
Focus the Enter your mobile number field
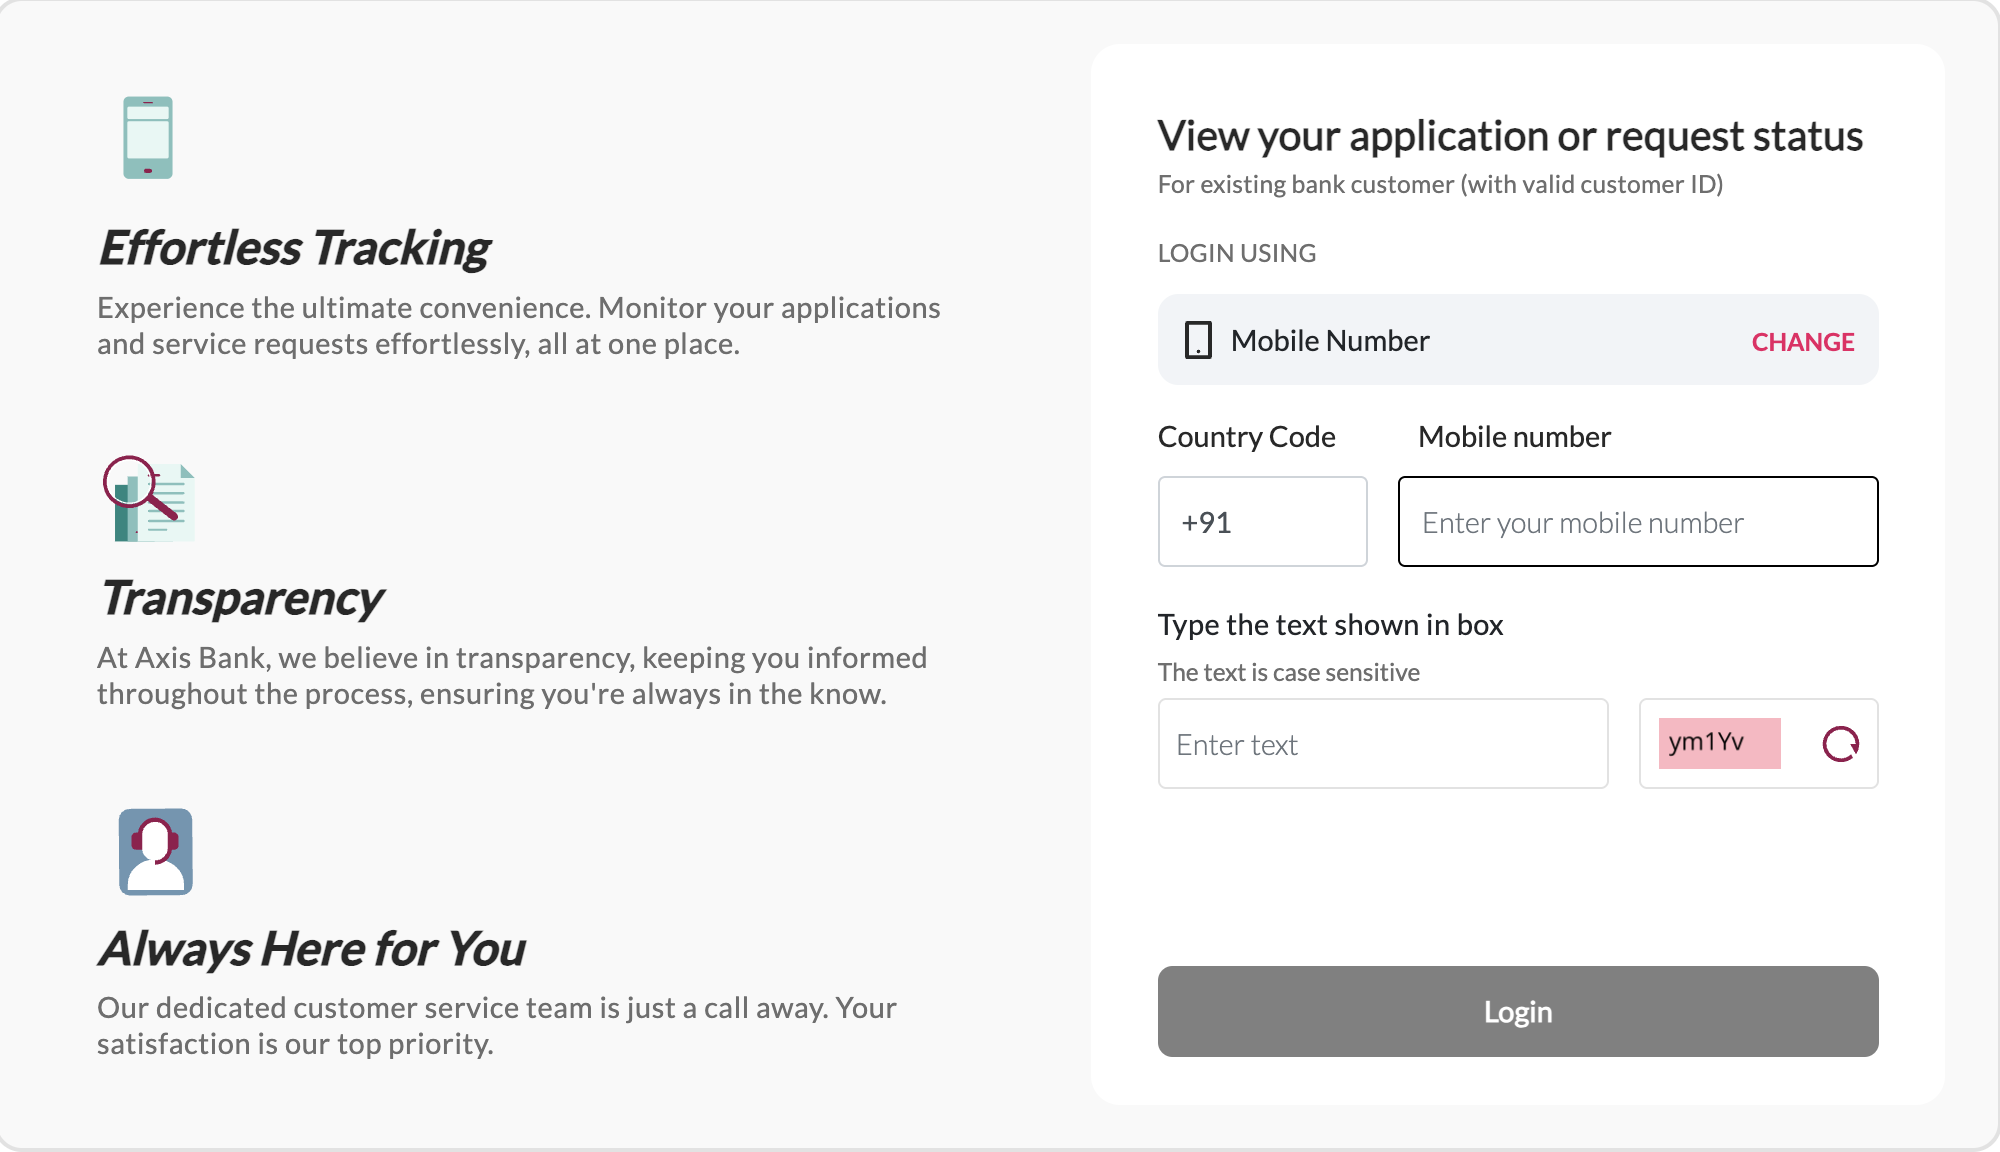point(1638,522)
